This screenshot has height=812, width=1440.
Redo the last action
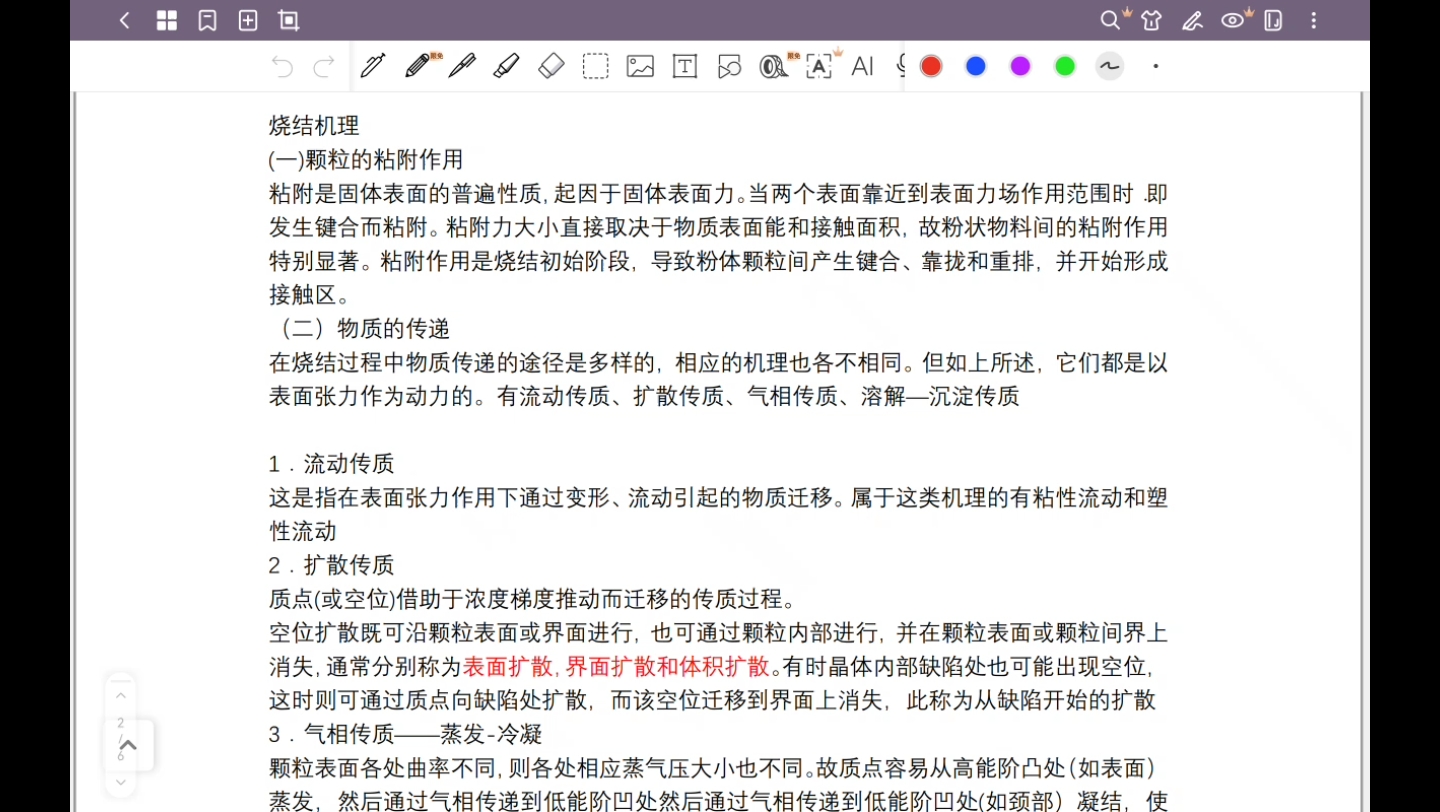pyautogui.click(x=324, y=67)
